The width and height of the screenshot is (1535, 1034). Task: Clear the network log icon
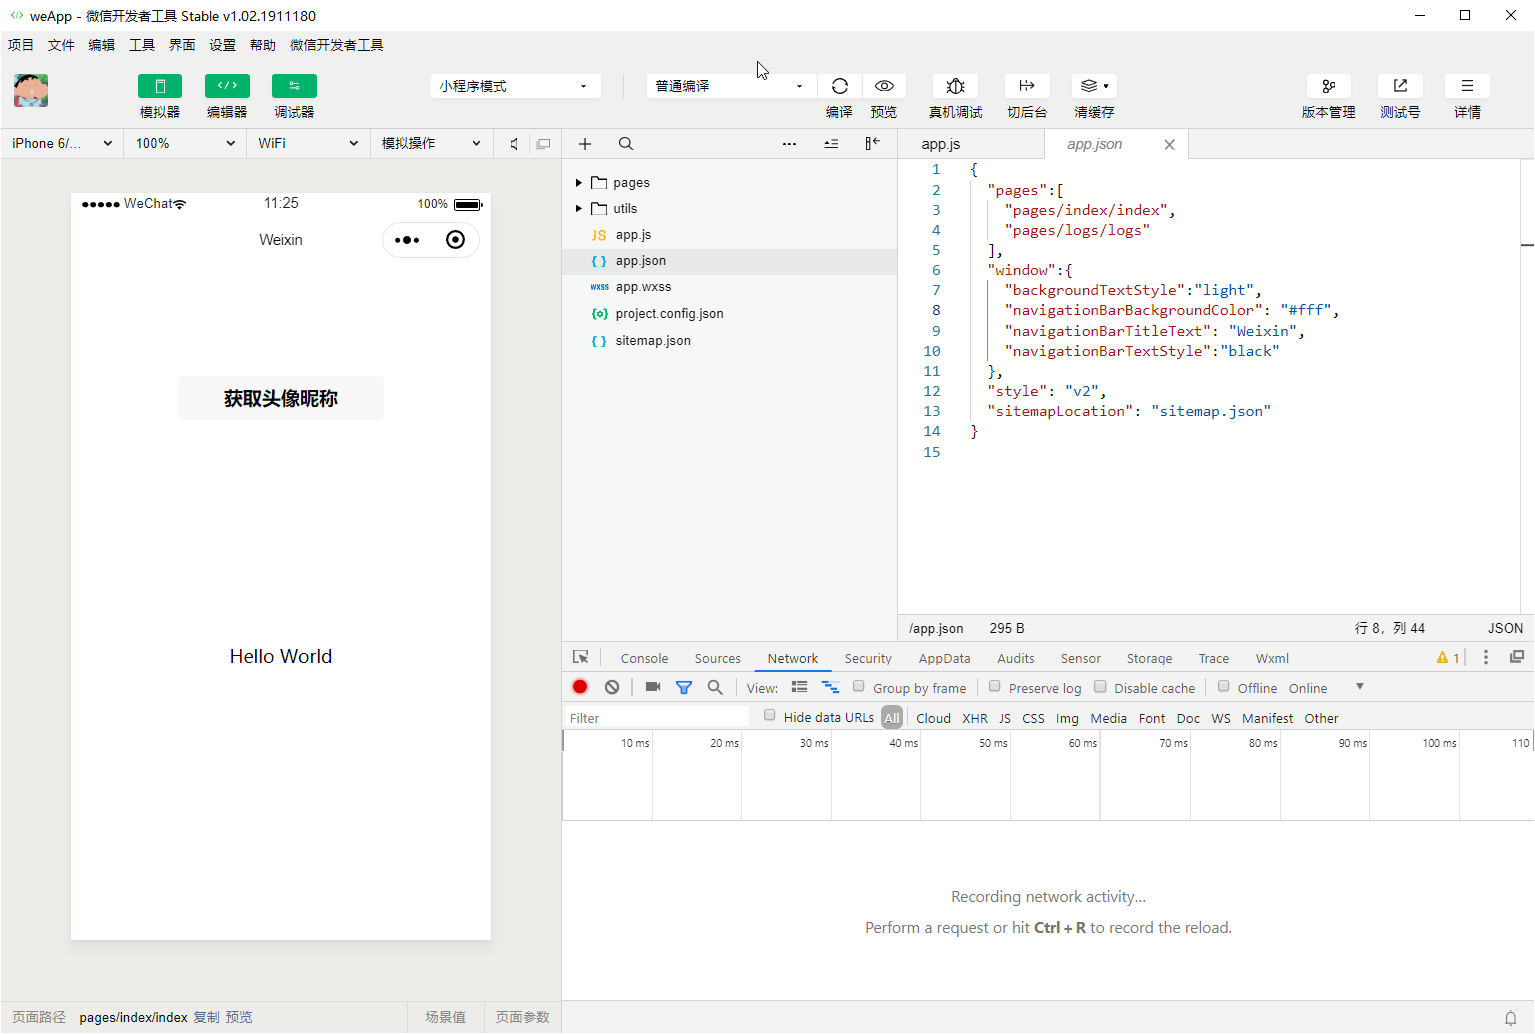(x=612, y=687)
